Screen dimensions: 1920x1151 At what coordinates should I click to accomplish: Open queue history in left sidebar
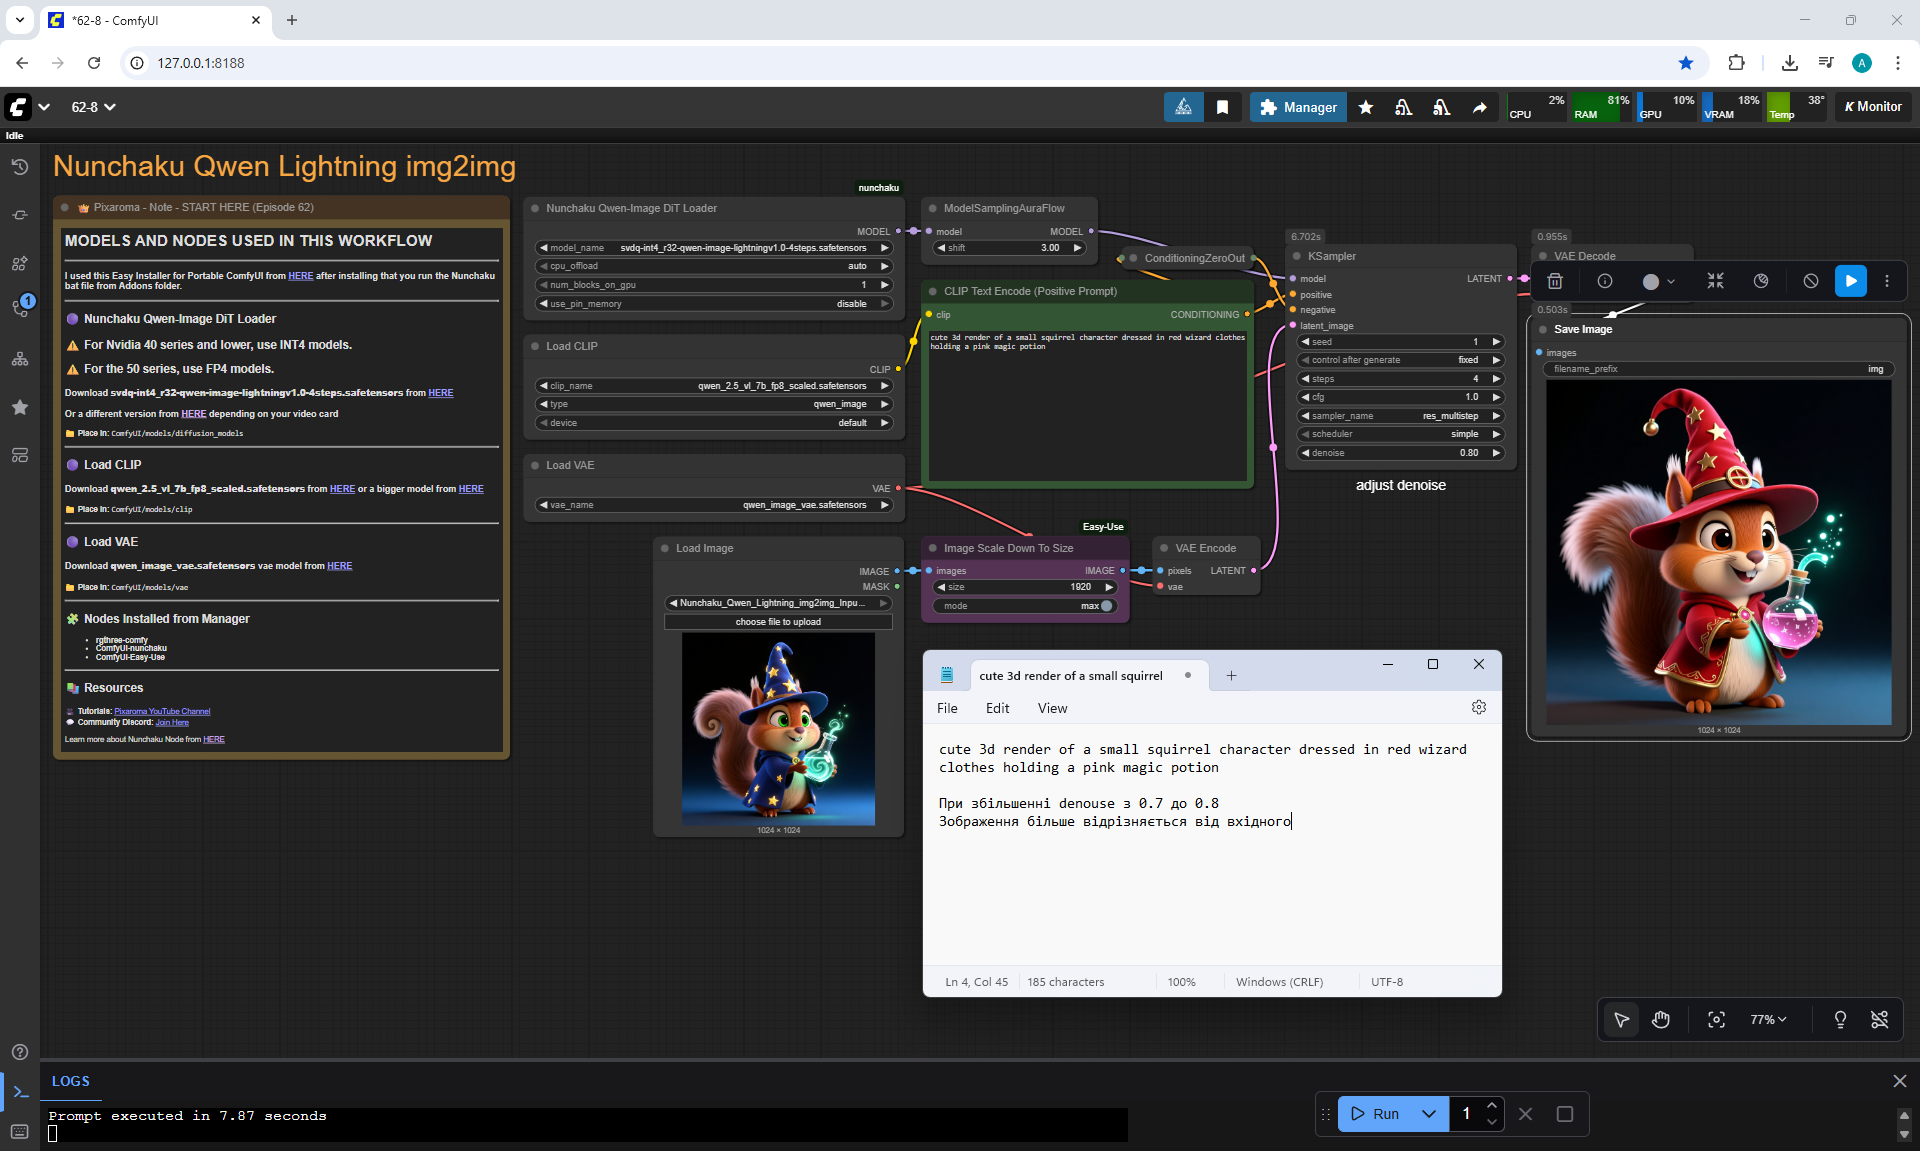click(19, 167)
